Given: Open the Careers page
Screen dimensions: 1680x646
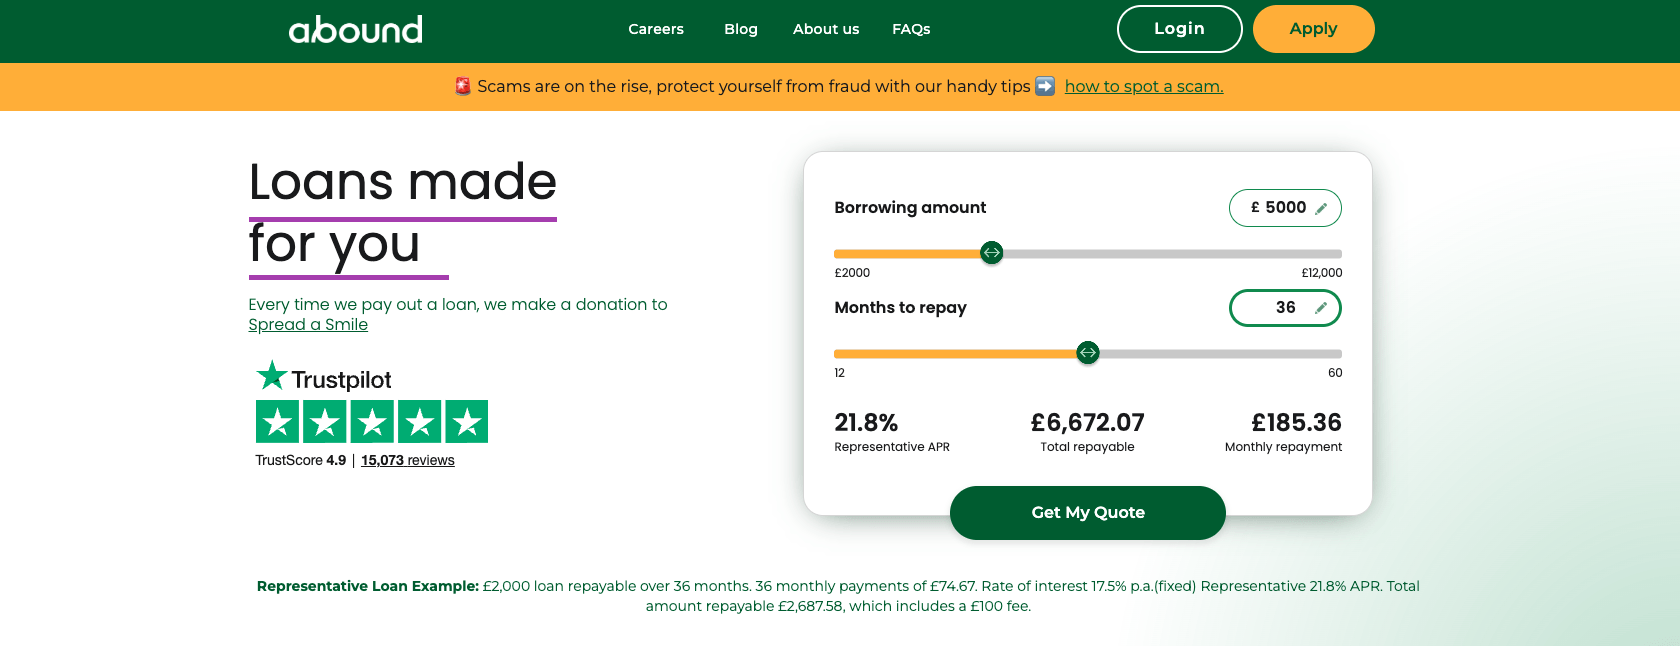Looking at the screenshot, I should click(x=656, y=29).
